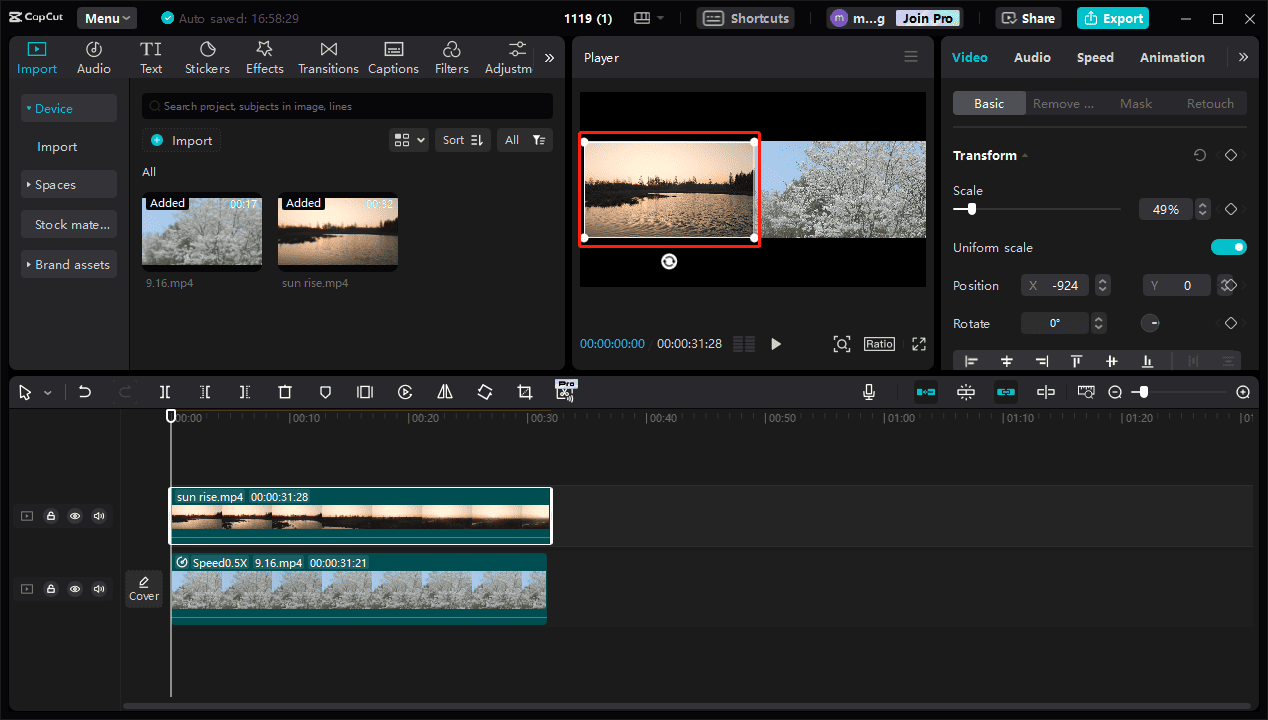Image resolution: width=1268 pixels, height=720 pixels.
Task: Open the Freeze frame icon in the toolbar
Action: 365,392
